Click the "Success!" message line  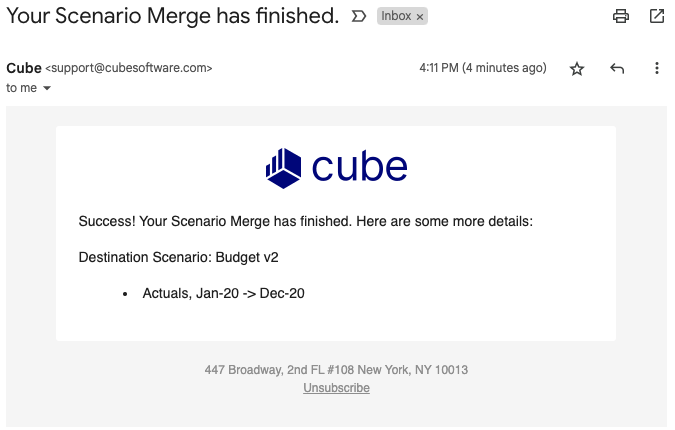coord(306,221)
